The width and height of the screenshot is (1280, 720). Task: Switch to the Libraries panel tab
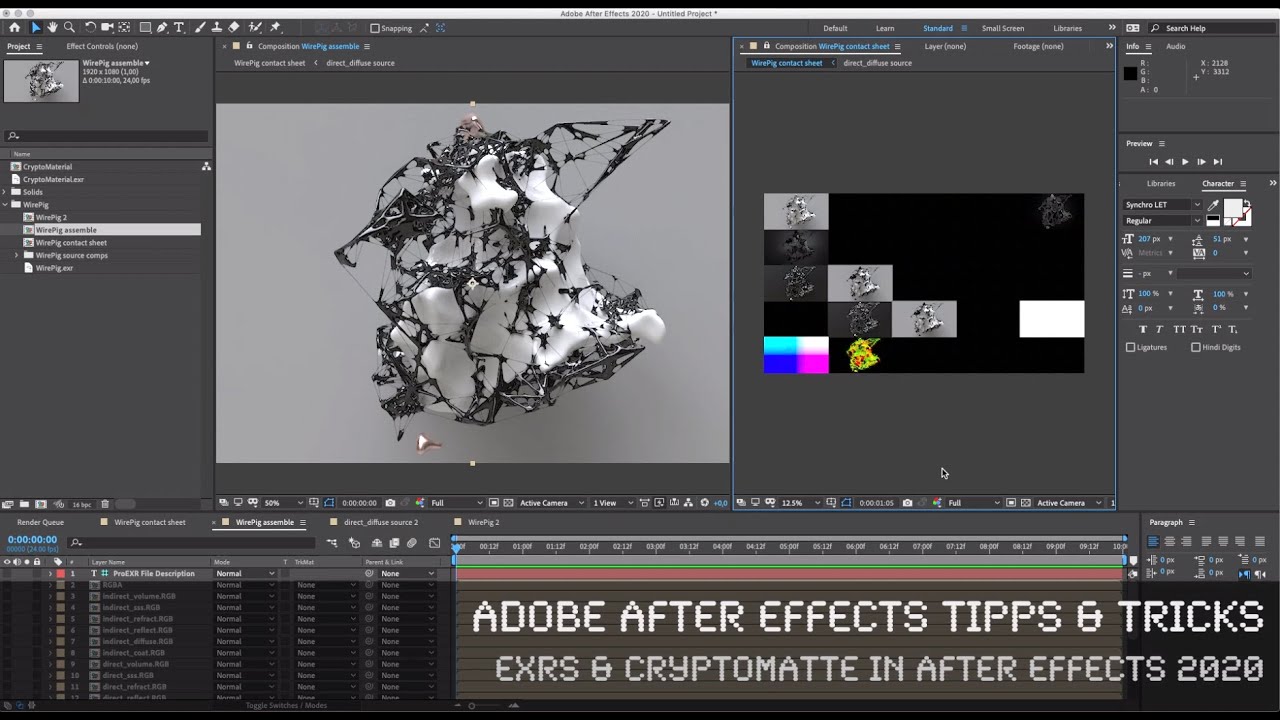click(x=1161, y=184)
